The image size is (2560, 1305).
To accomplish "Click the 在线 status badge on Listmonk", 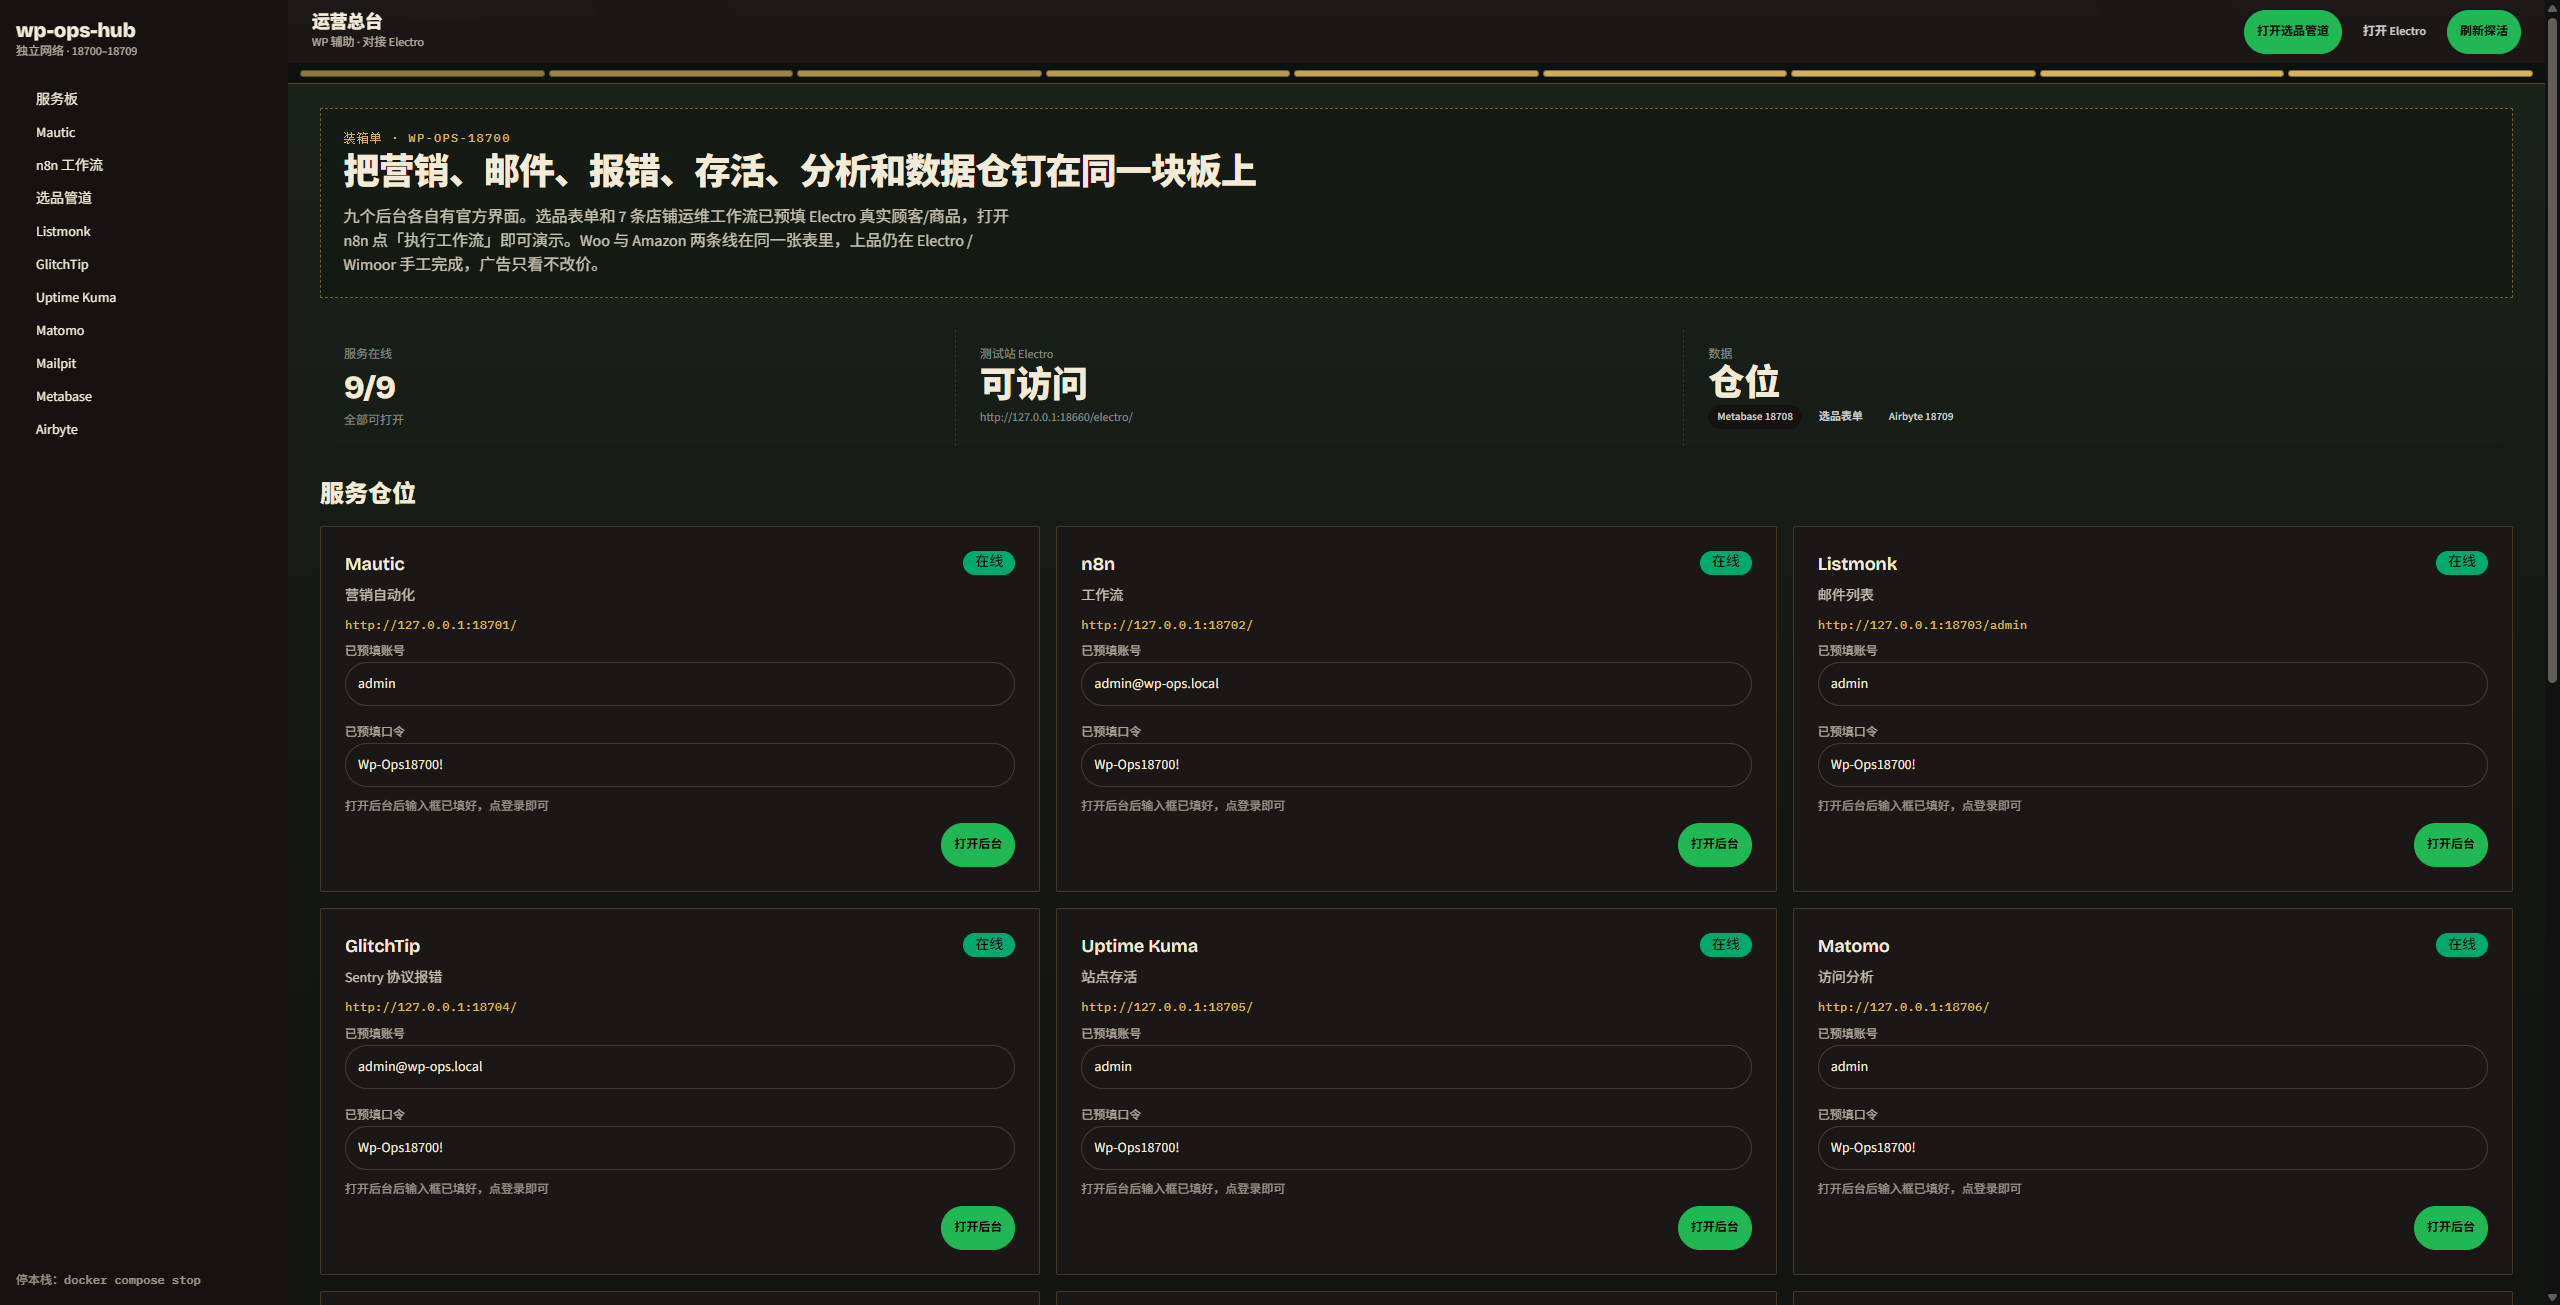I will [2461, 562].
